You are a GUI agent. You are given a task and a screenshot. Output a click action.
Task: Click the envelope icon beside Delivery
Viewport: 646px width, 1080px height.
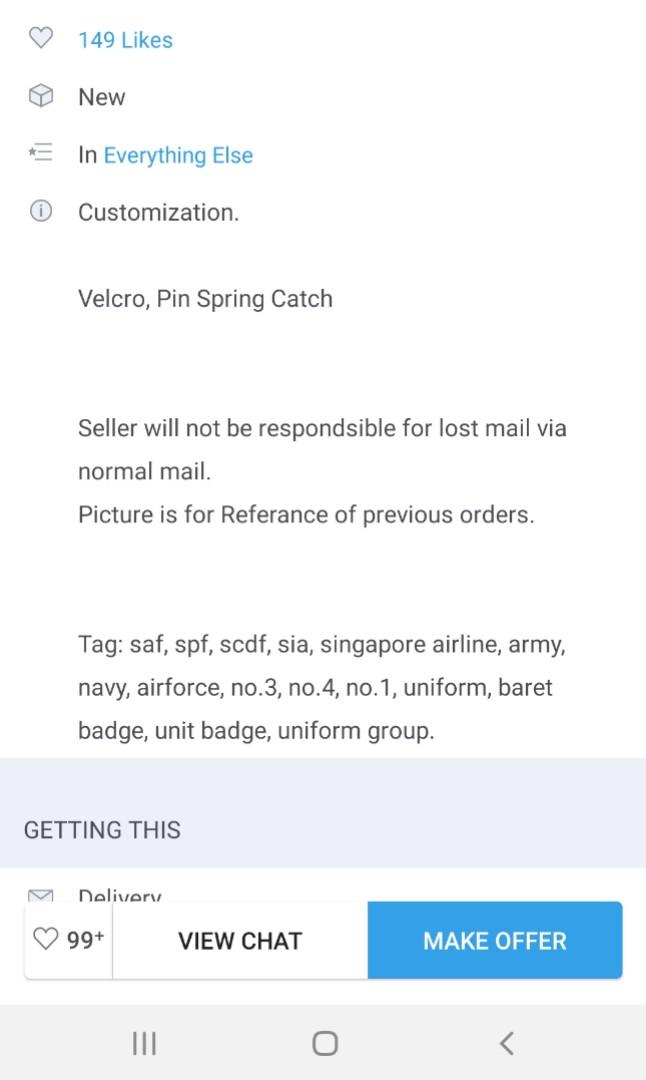(x=41, y=893)
